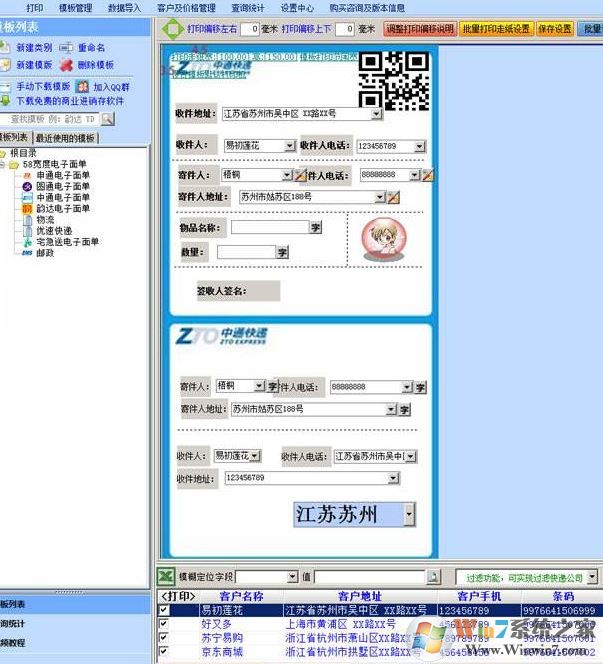
Task: Switch to 最近使用的模板 tab
Action: (x=65, y=138)
